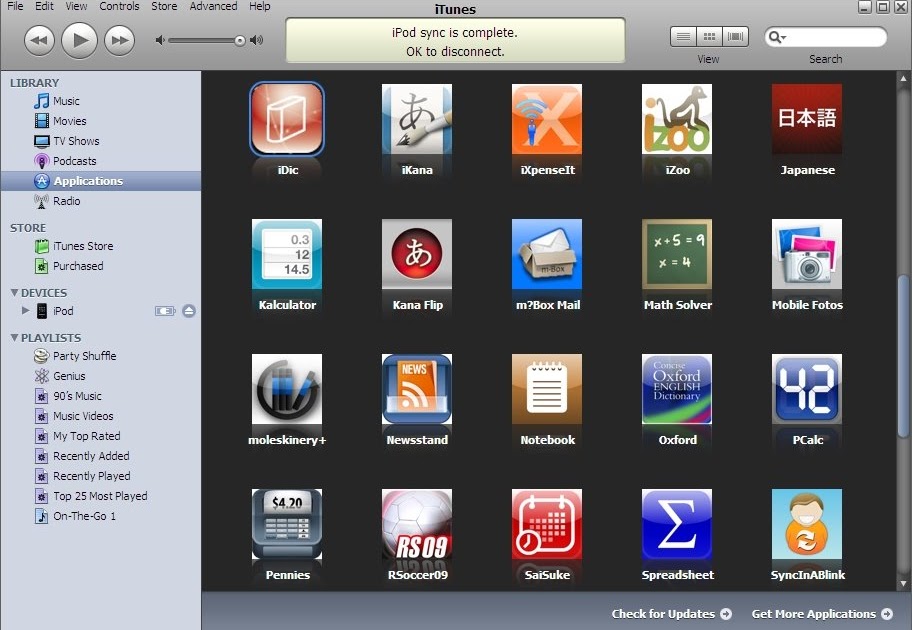
Task: Click the scrollbar down arrow
Action: click(x=903, y=583)
